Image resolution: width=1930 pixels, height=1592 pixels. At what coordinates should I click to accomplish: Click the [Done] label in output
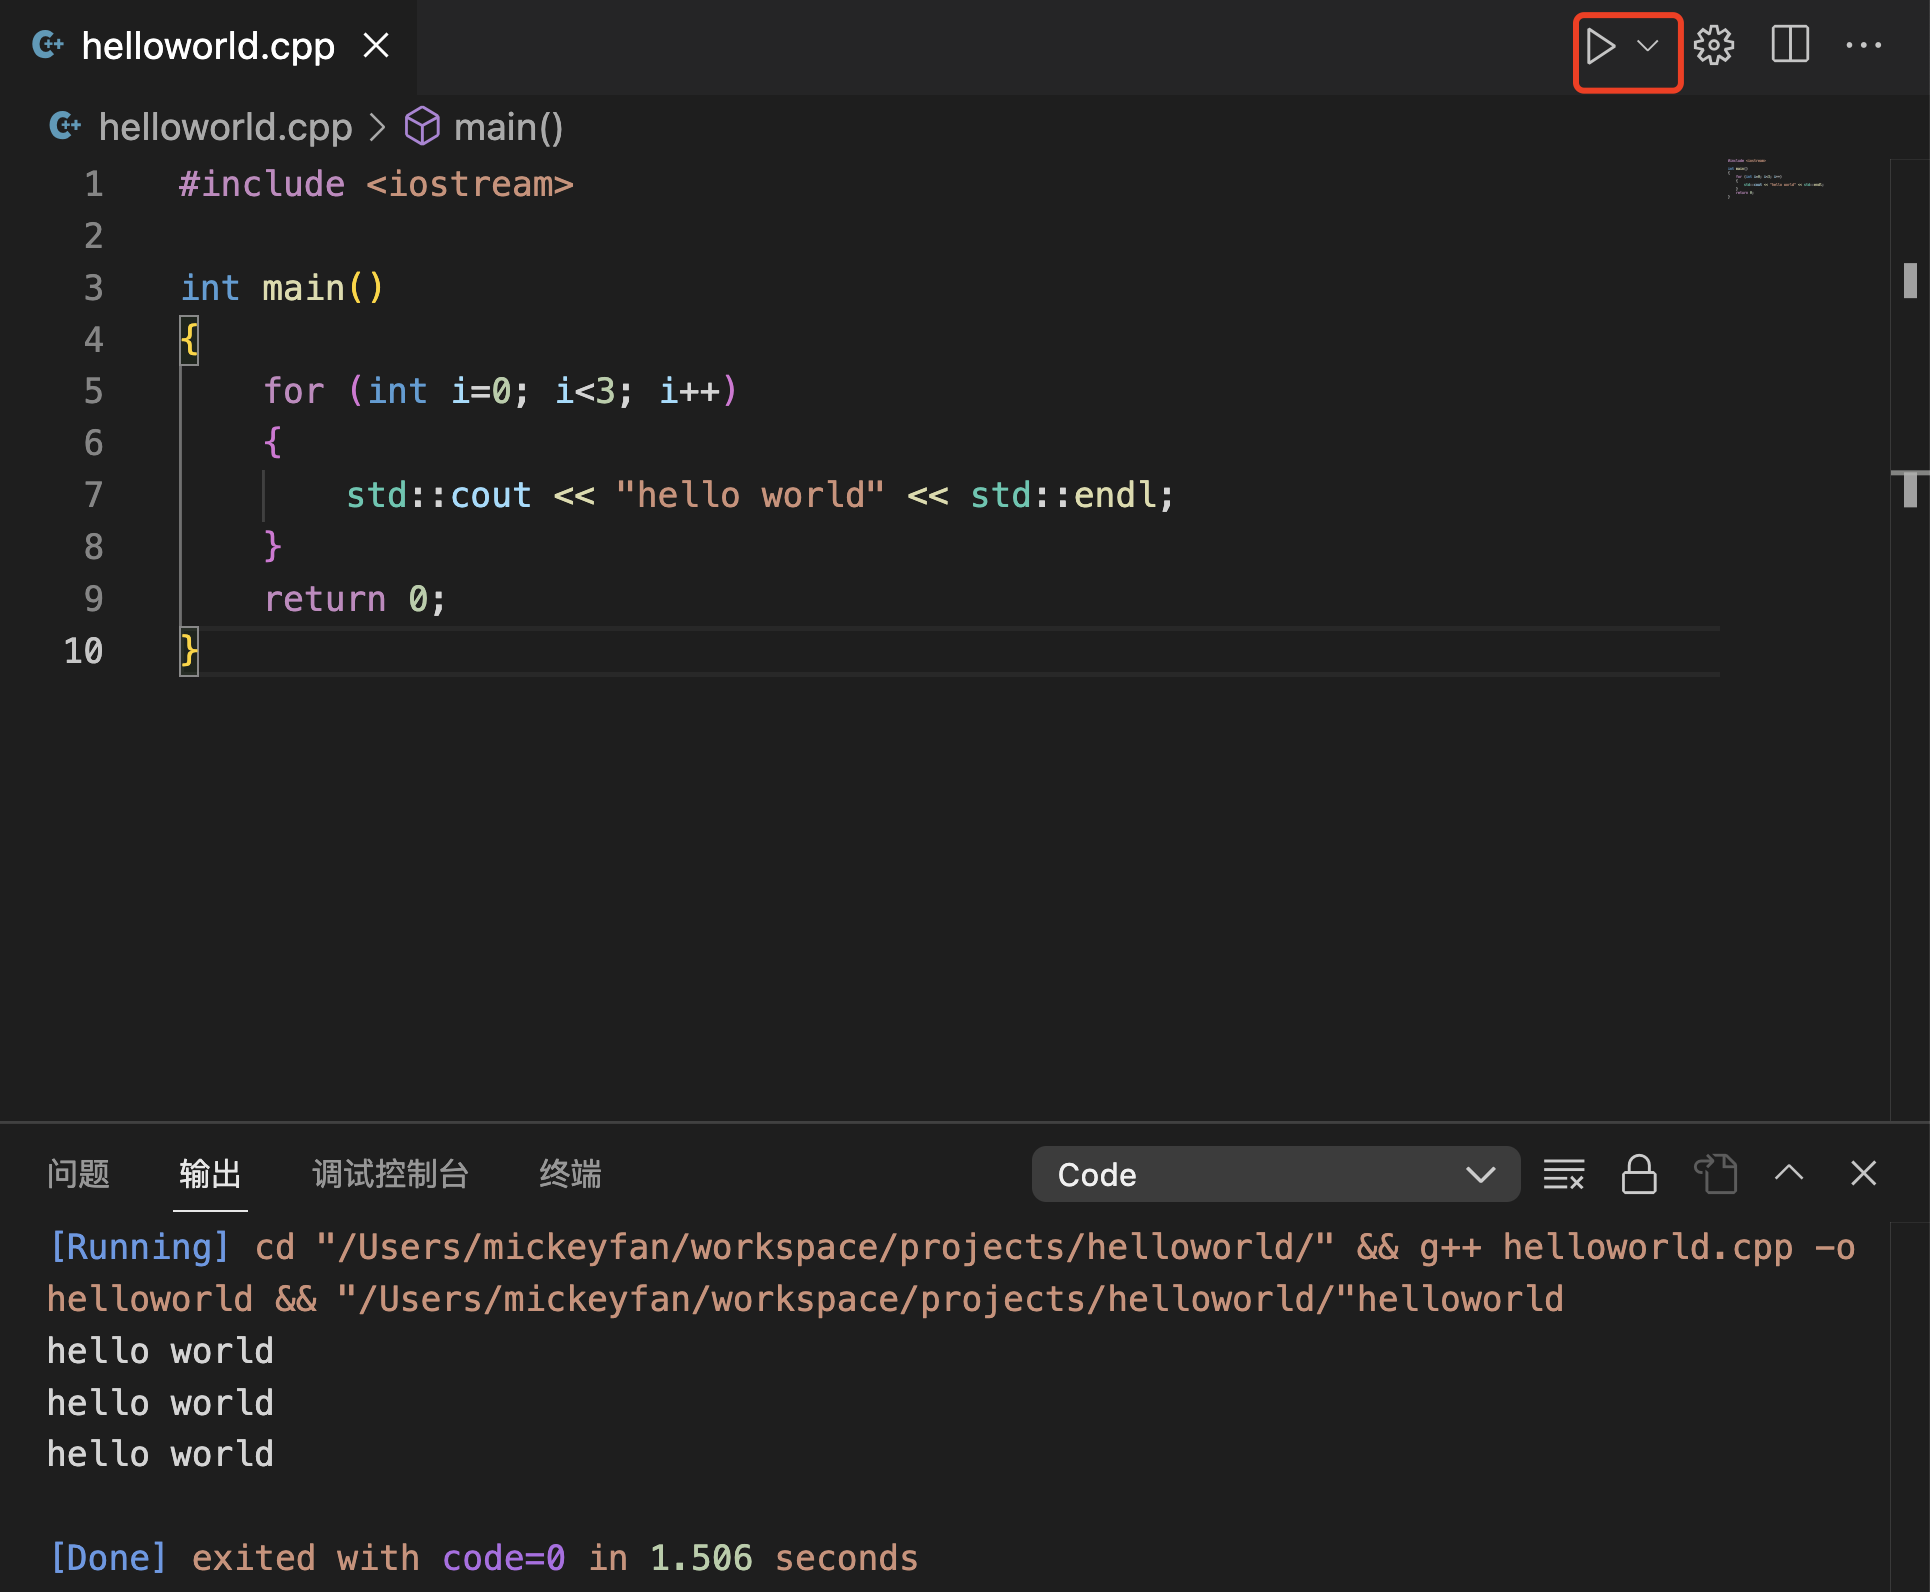(109, 1558)
